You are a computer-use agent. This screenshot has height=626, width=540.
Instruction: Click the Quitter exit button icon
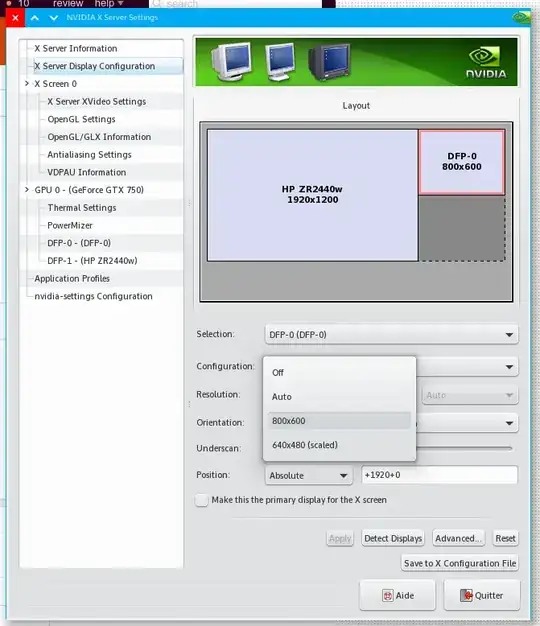point(466,595)
